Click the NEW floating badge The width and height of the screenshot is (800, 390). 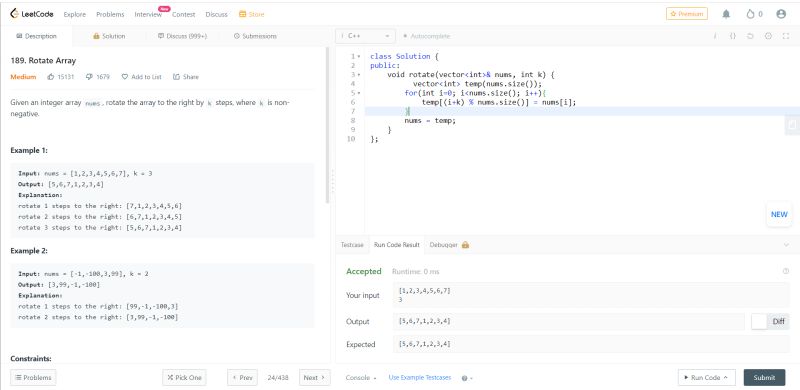(x=779, y=214)
